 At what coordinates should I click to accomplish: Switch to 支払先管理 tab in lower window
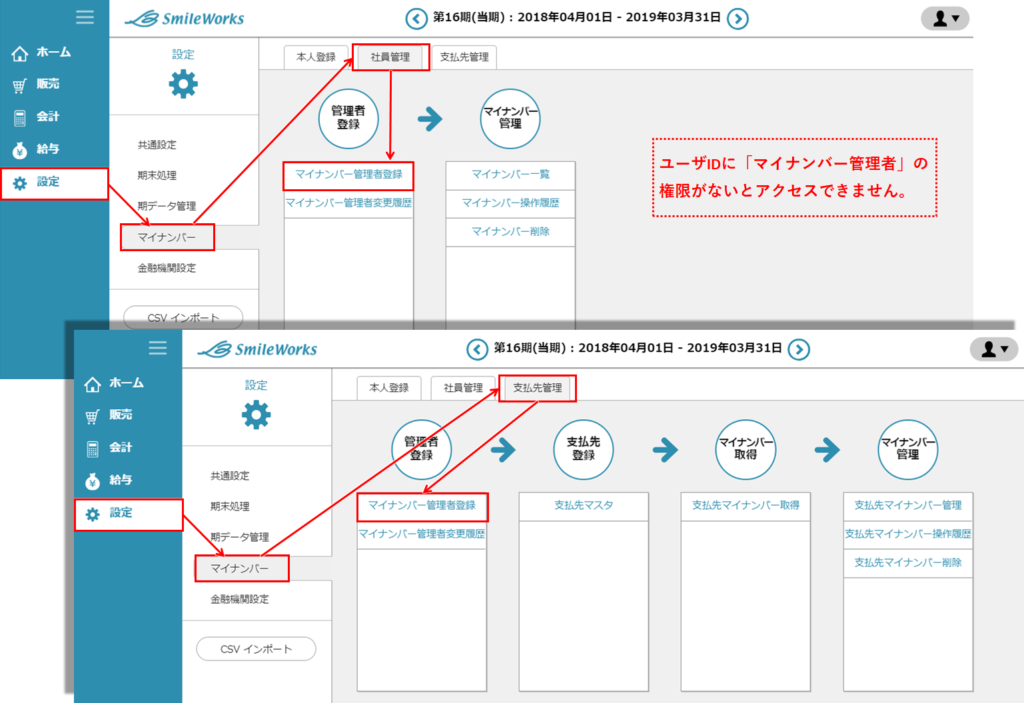click(537, 388)
